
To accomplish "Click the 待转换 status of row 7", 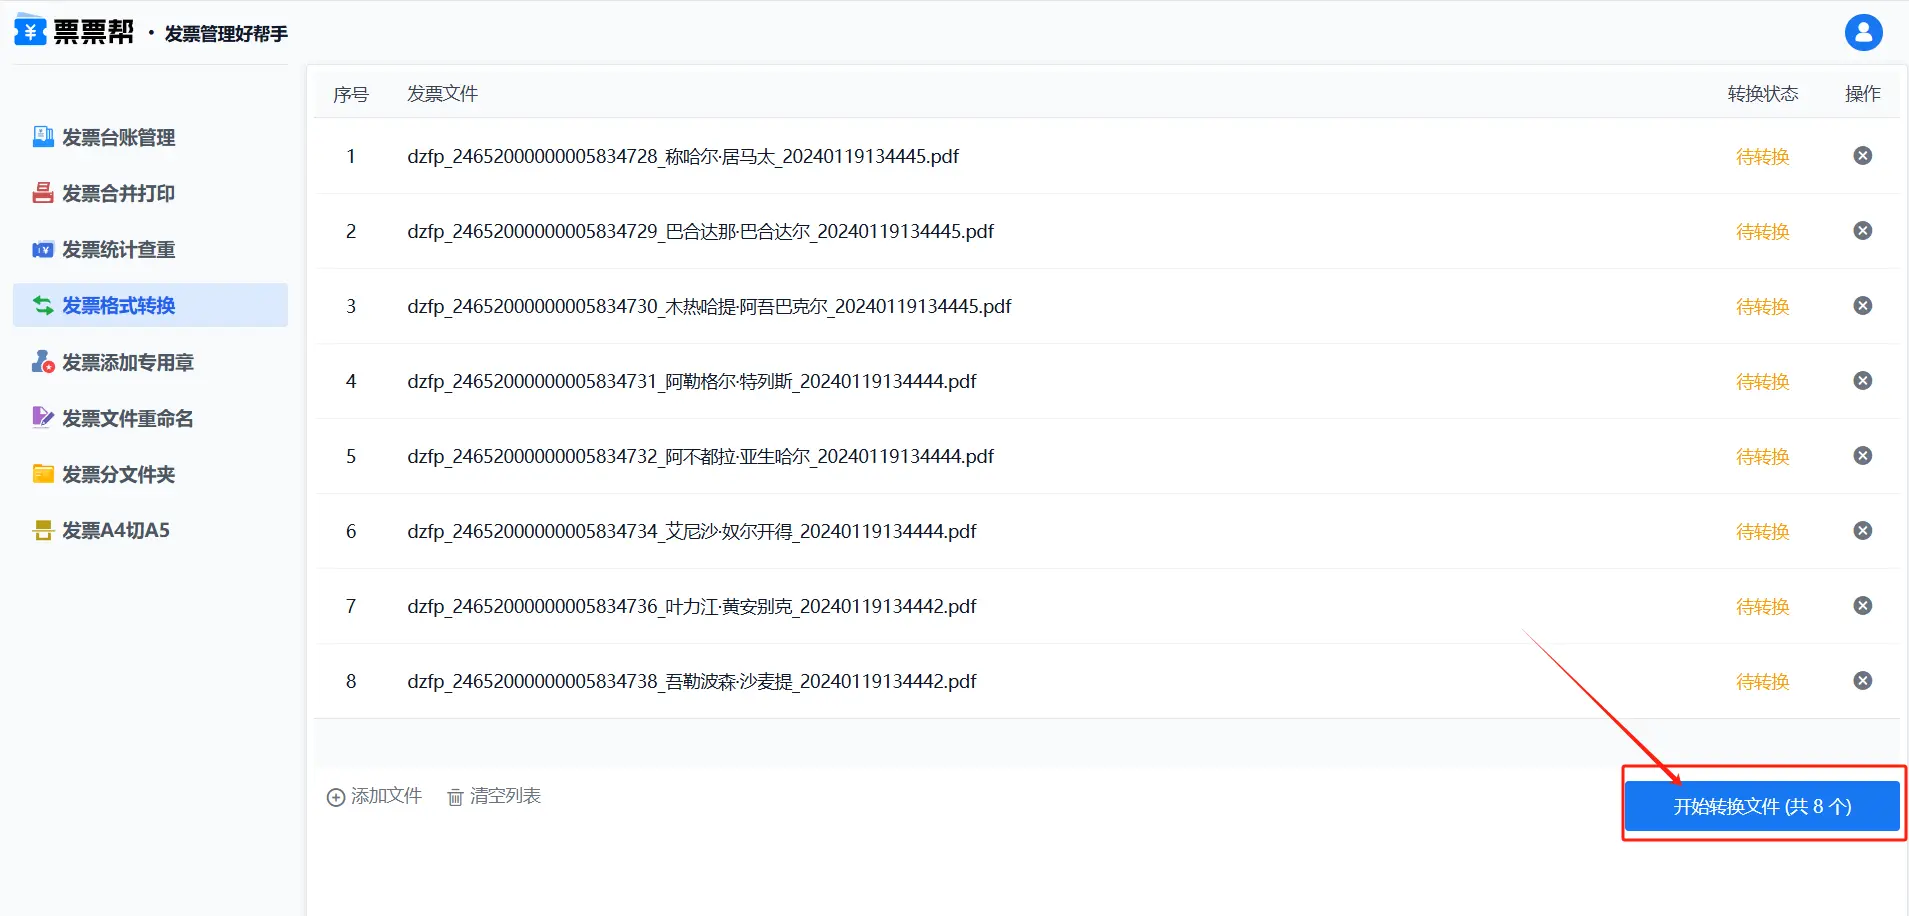I will (1762, 606).
